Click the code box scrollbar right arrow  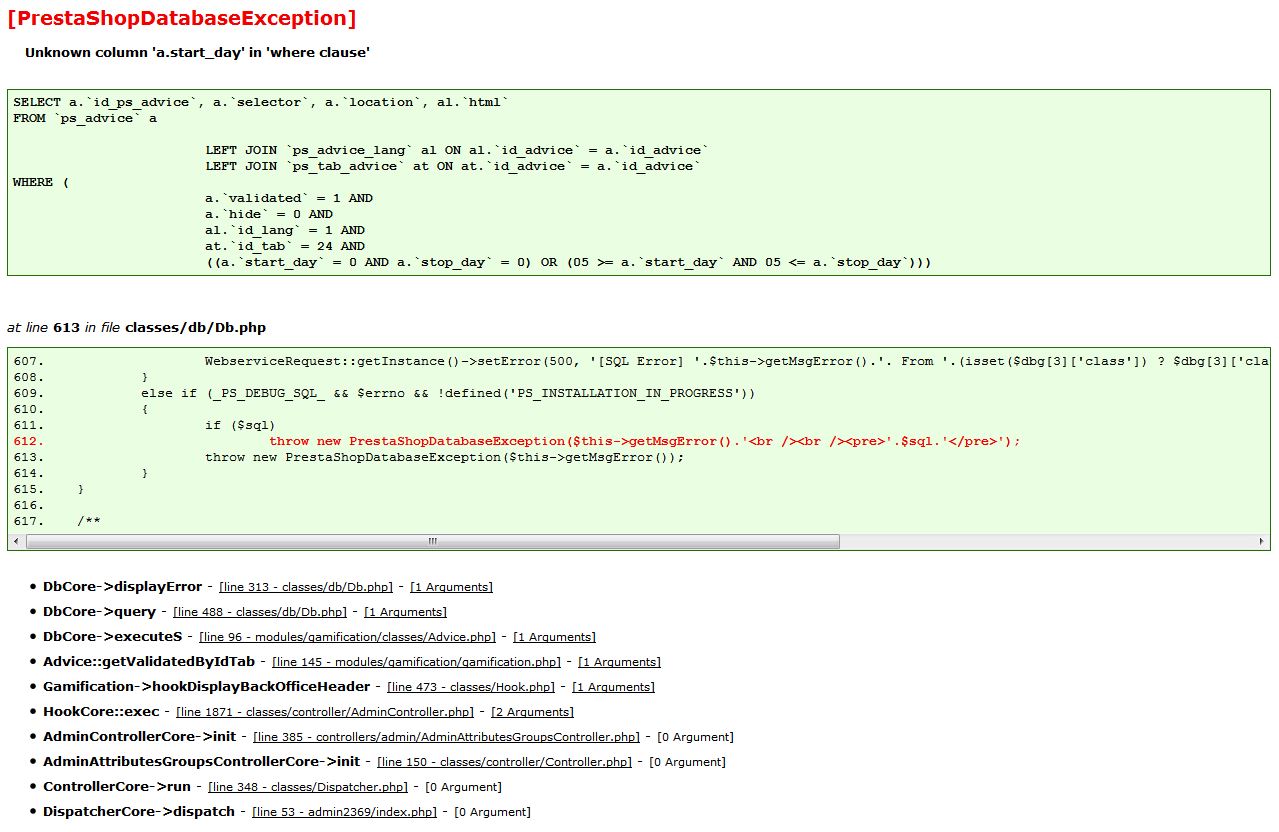pos(1261,541)
